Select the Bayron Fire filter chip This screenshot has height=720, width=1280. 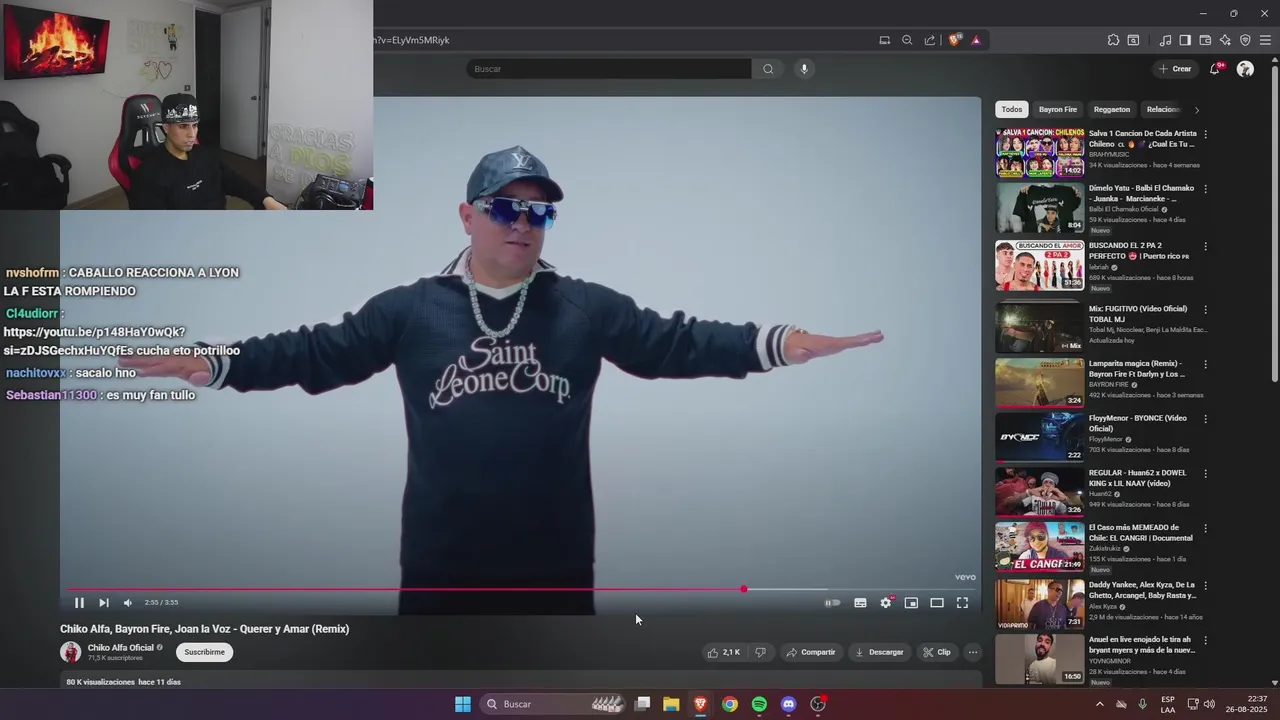pos(1058,109)
